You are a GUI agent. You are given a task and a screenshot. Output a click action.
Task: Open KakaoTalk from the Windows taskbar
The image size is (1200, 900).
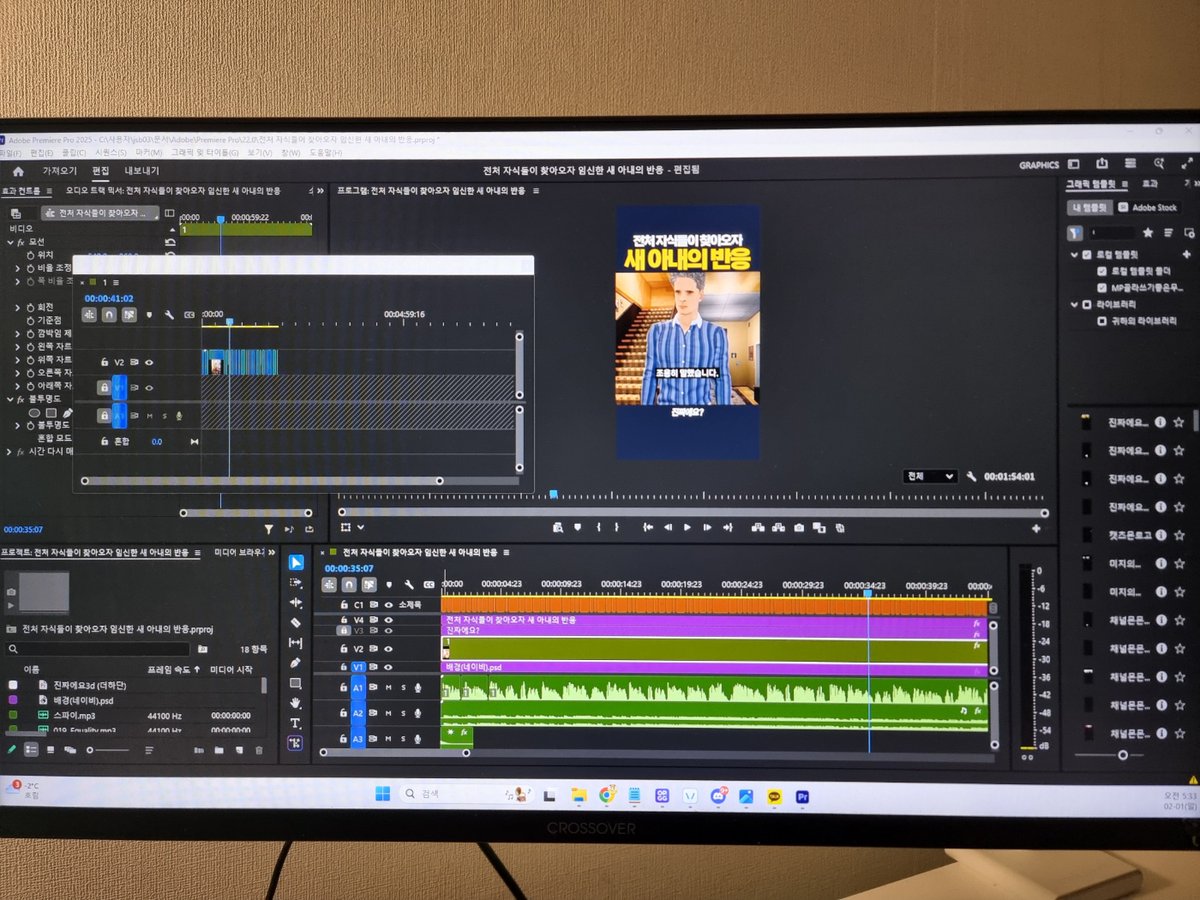(774, 796)
